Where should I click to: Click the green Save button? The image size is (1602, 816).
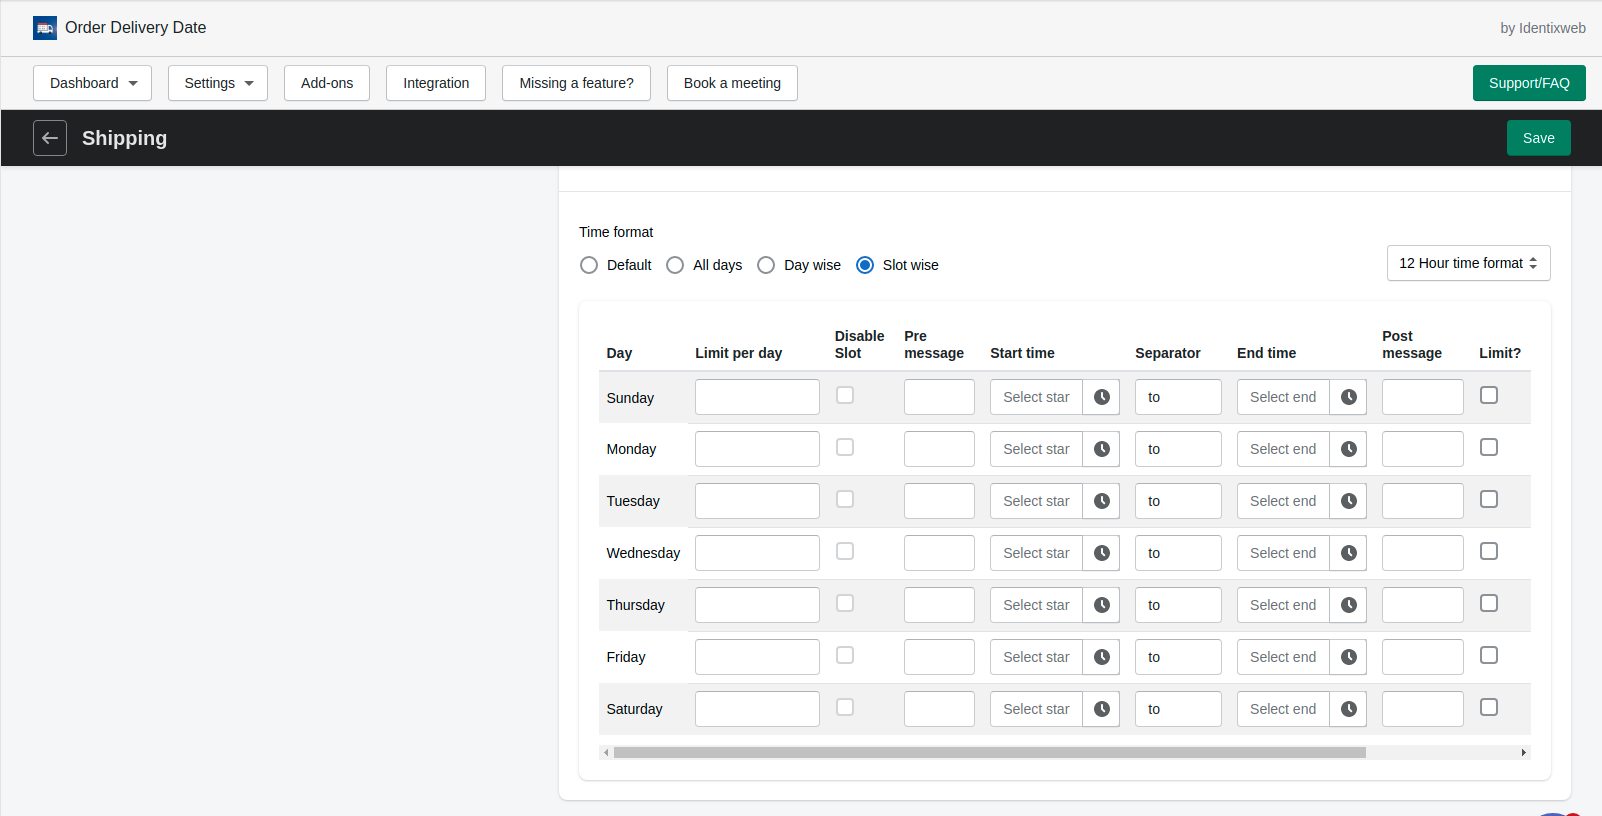[1538, 138]
